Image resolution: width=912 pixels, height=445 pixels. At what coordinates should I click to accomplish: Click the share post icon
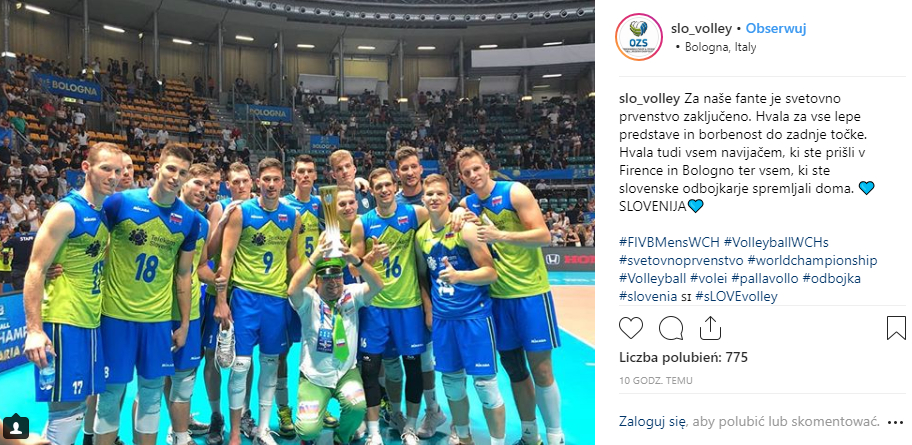click(710, 327)
